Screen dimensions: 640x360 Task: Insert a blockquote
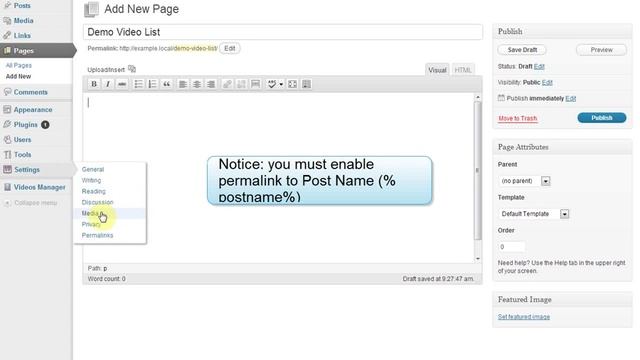pos(167,84)
